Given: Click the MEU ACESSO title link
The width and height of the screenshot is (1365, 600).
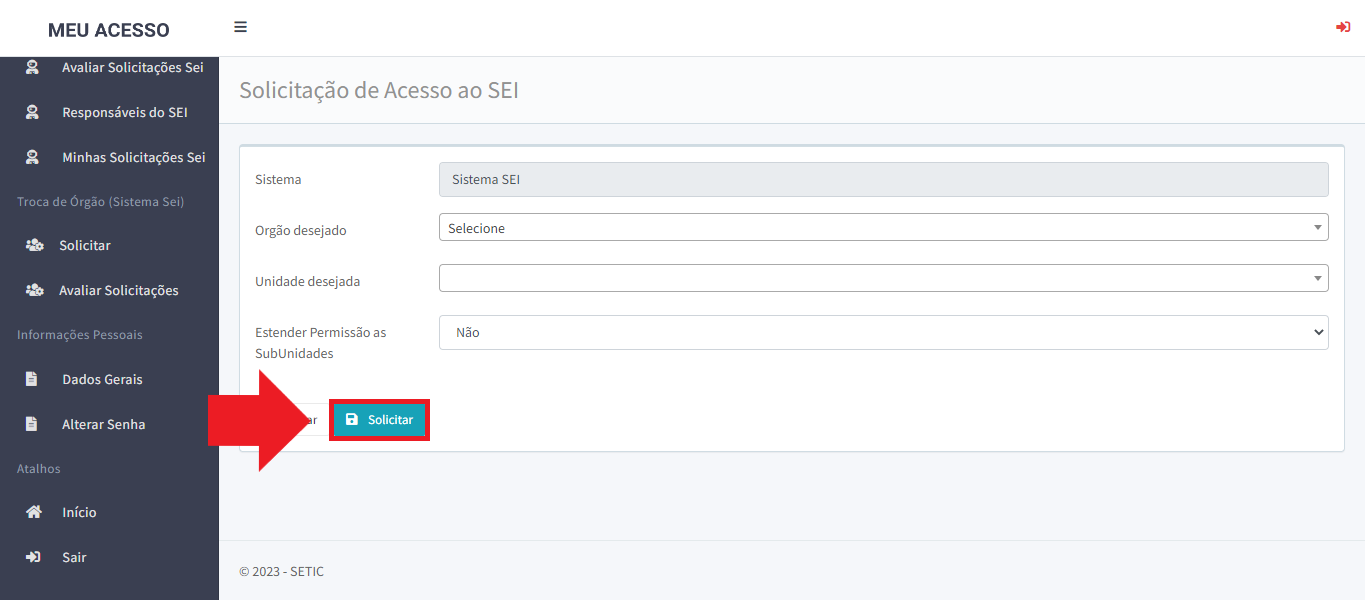Looking at the screenshot, I should click(x=108, y=30).
